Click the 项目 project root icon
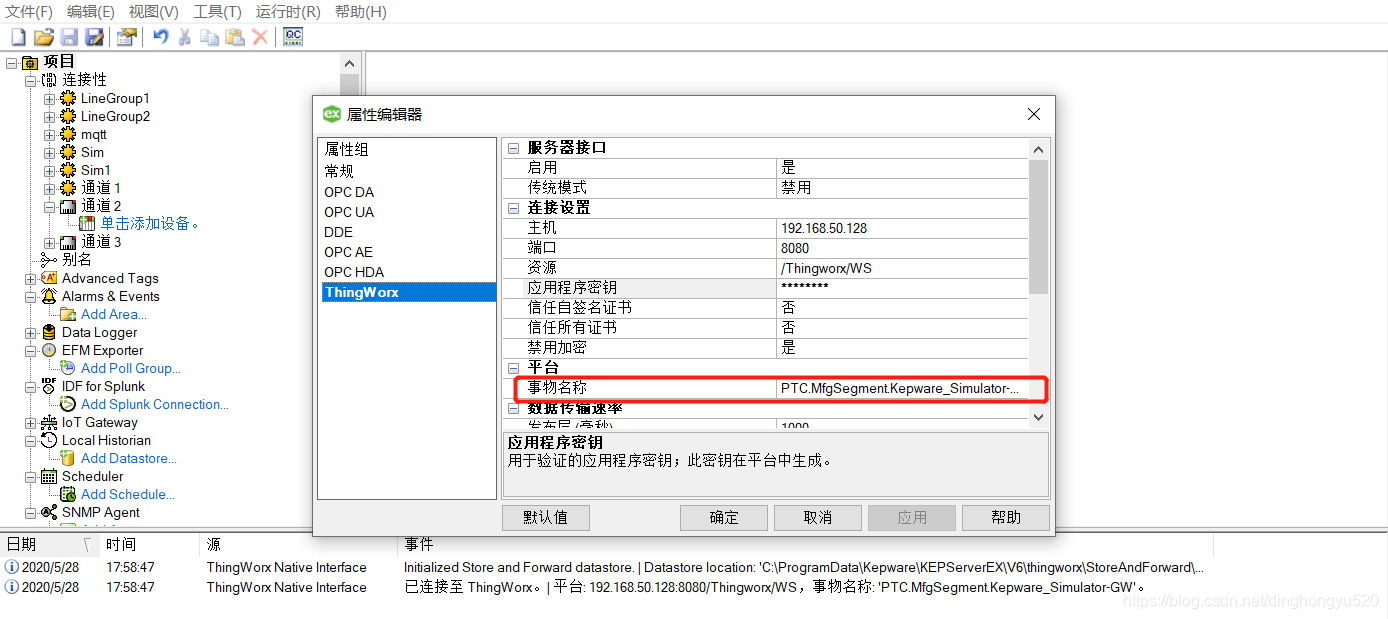The width and height of the screenshot is (1388, 619). coord(30,62)
